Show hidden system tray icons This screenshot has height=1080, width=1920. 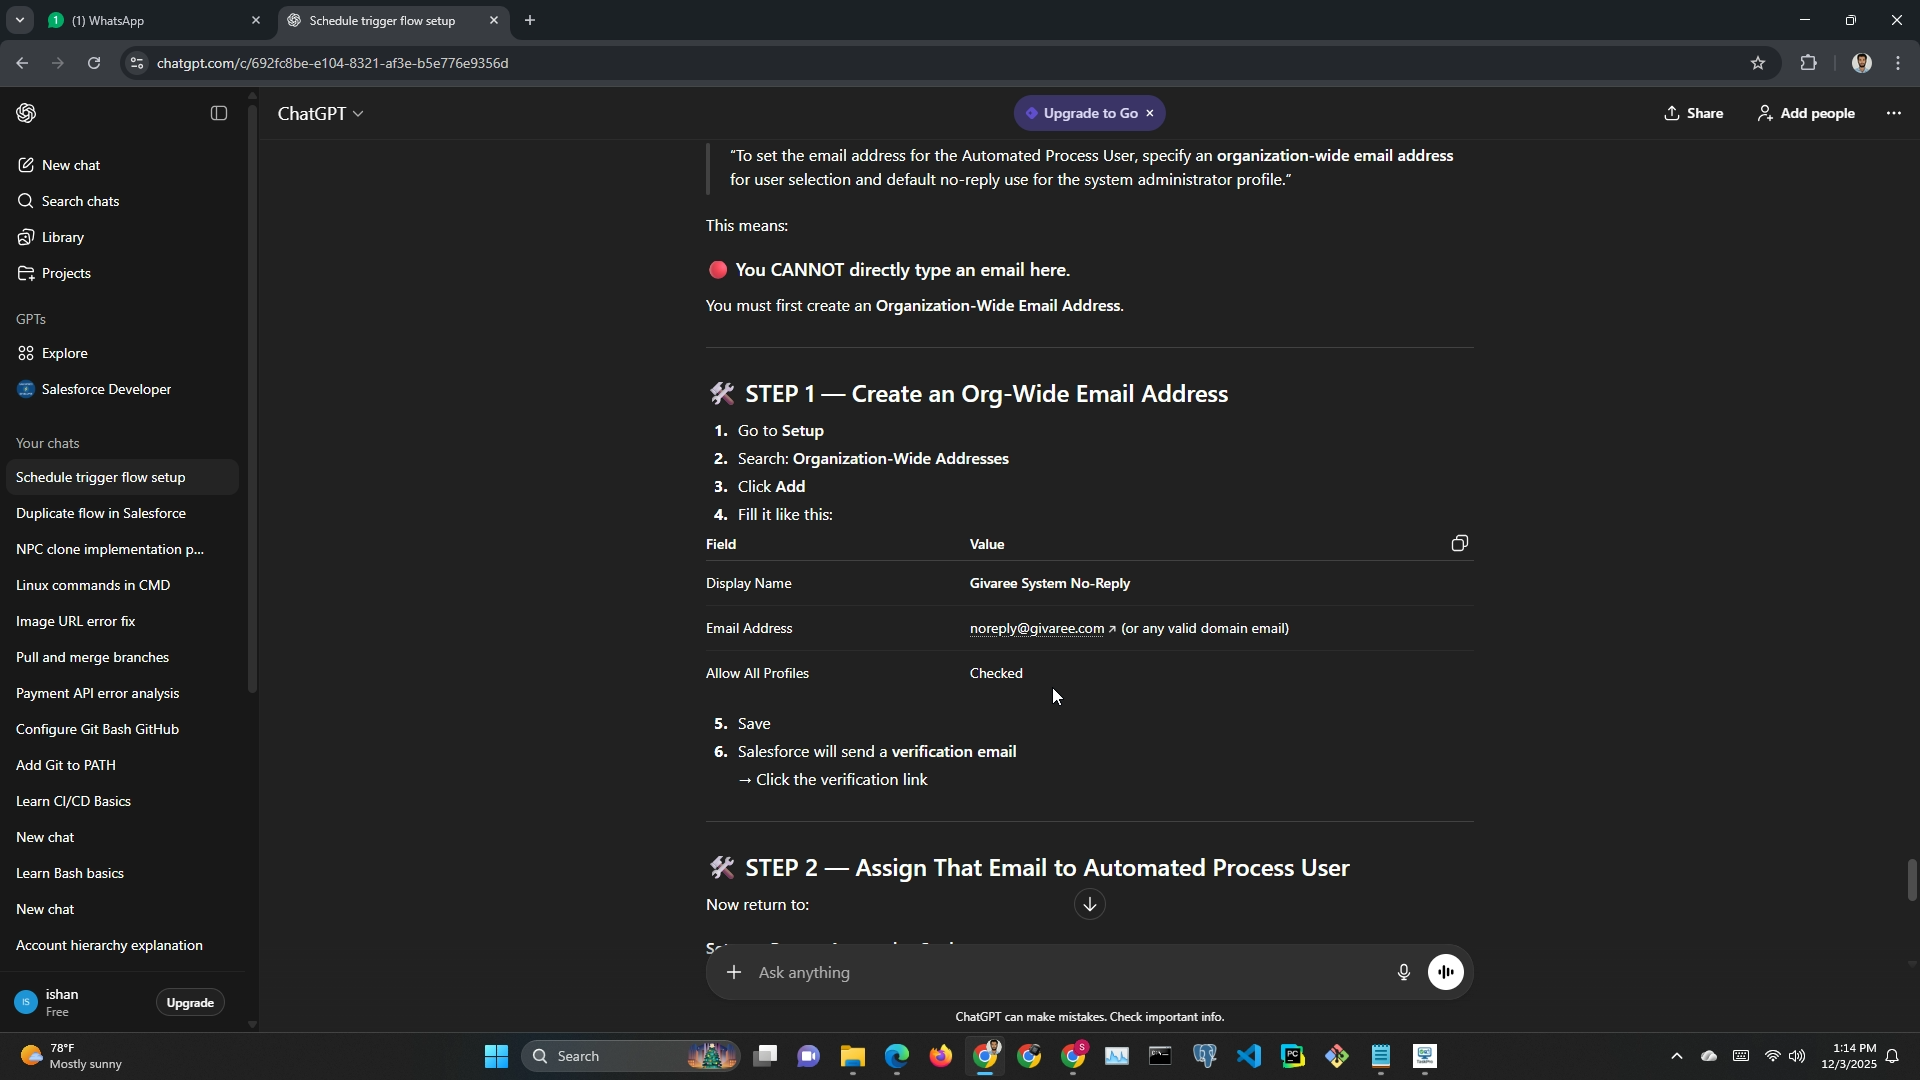tap(1676, 1057)
